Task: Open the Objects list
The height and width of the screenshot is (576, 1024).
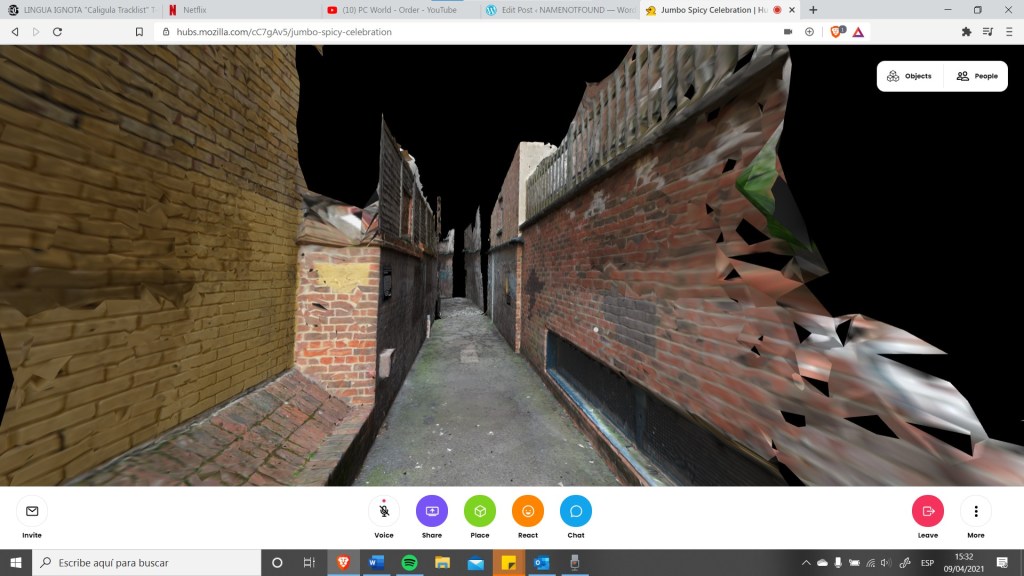Action: (x=909, y=76)
